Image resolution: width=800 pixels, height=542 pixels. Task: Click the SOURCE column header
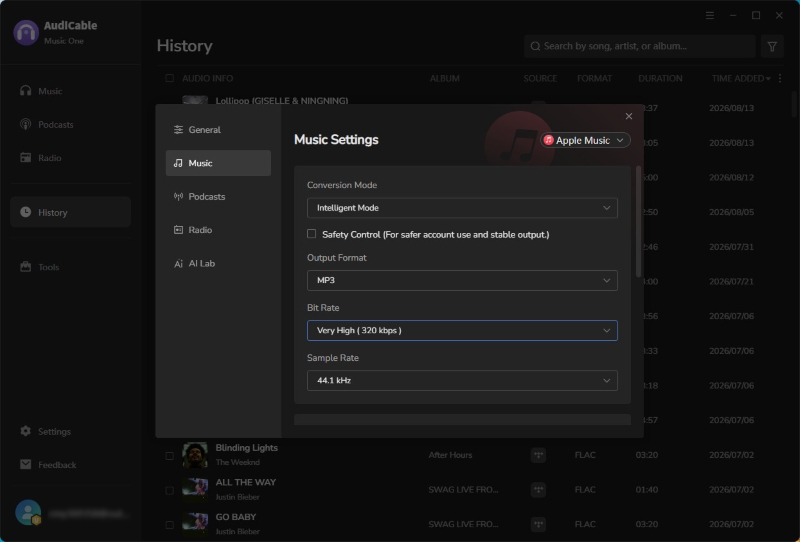point(540,78)
